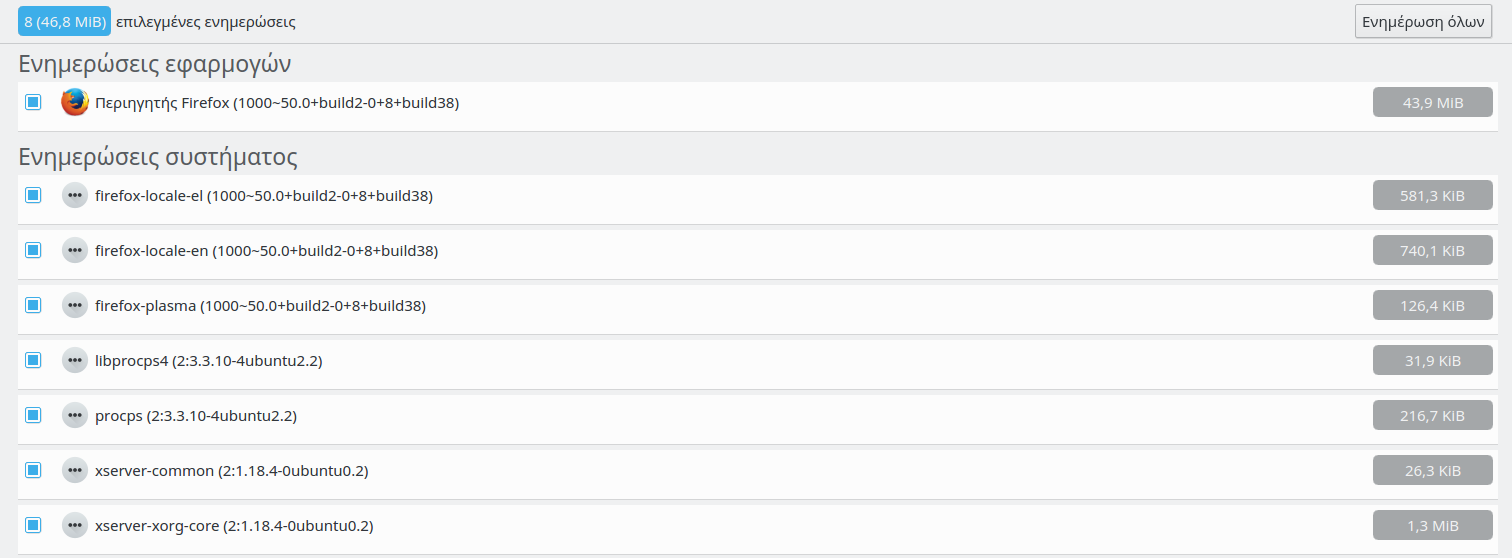Select the firefox-plasma update row text

click(x=260, y=306)
